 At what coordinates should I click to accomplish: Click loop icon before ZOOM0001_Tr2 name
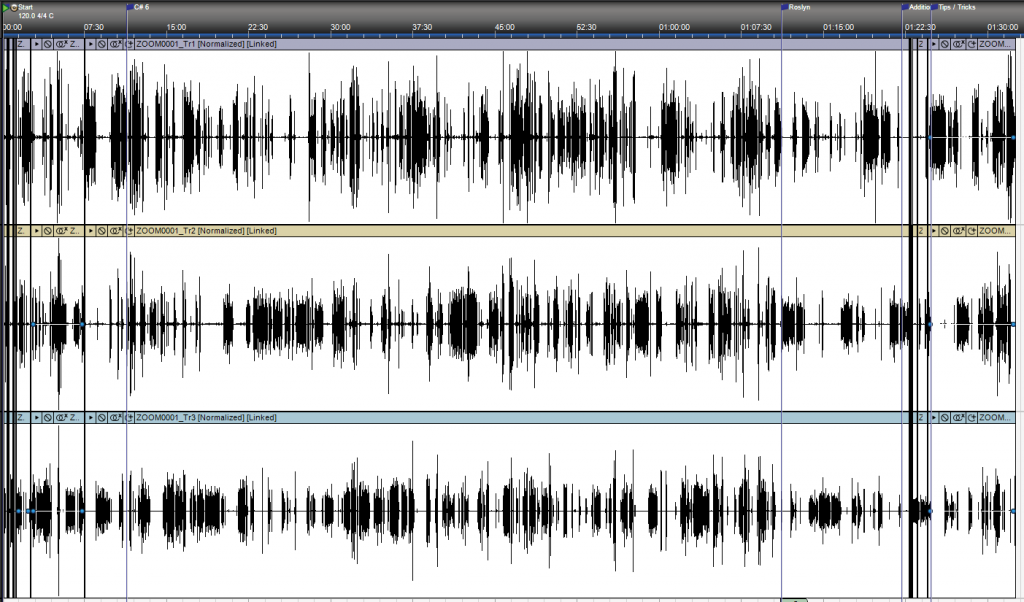pyautogui.click(x=129, y=230)
